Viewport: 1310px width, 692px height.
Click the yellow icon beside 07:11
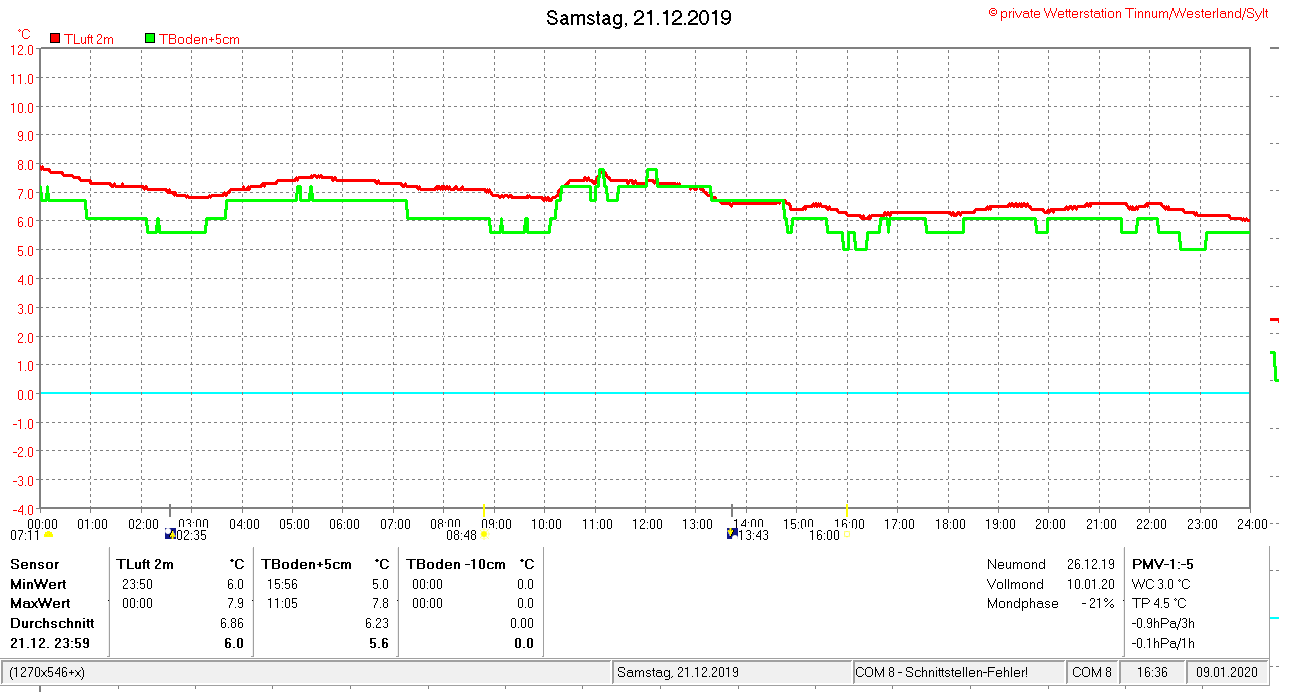click(48, 535)
